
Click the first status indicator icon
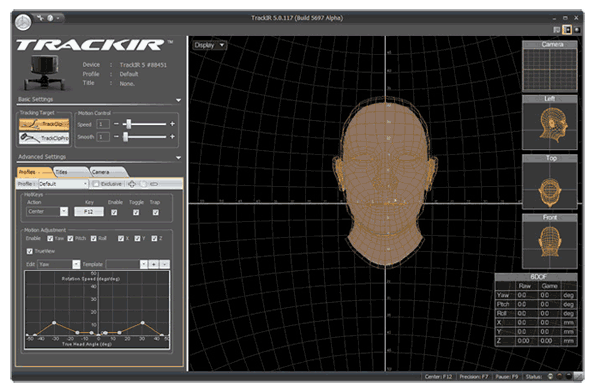pos(550,377)
